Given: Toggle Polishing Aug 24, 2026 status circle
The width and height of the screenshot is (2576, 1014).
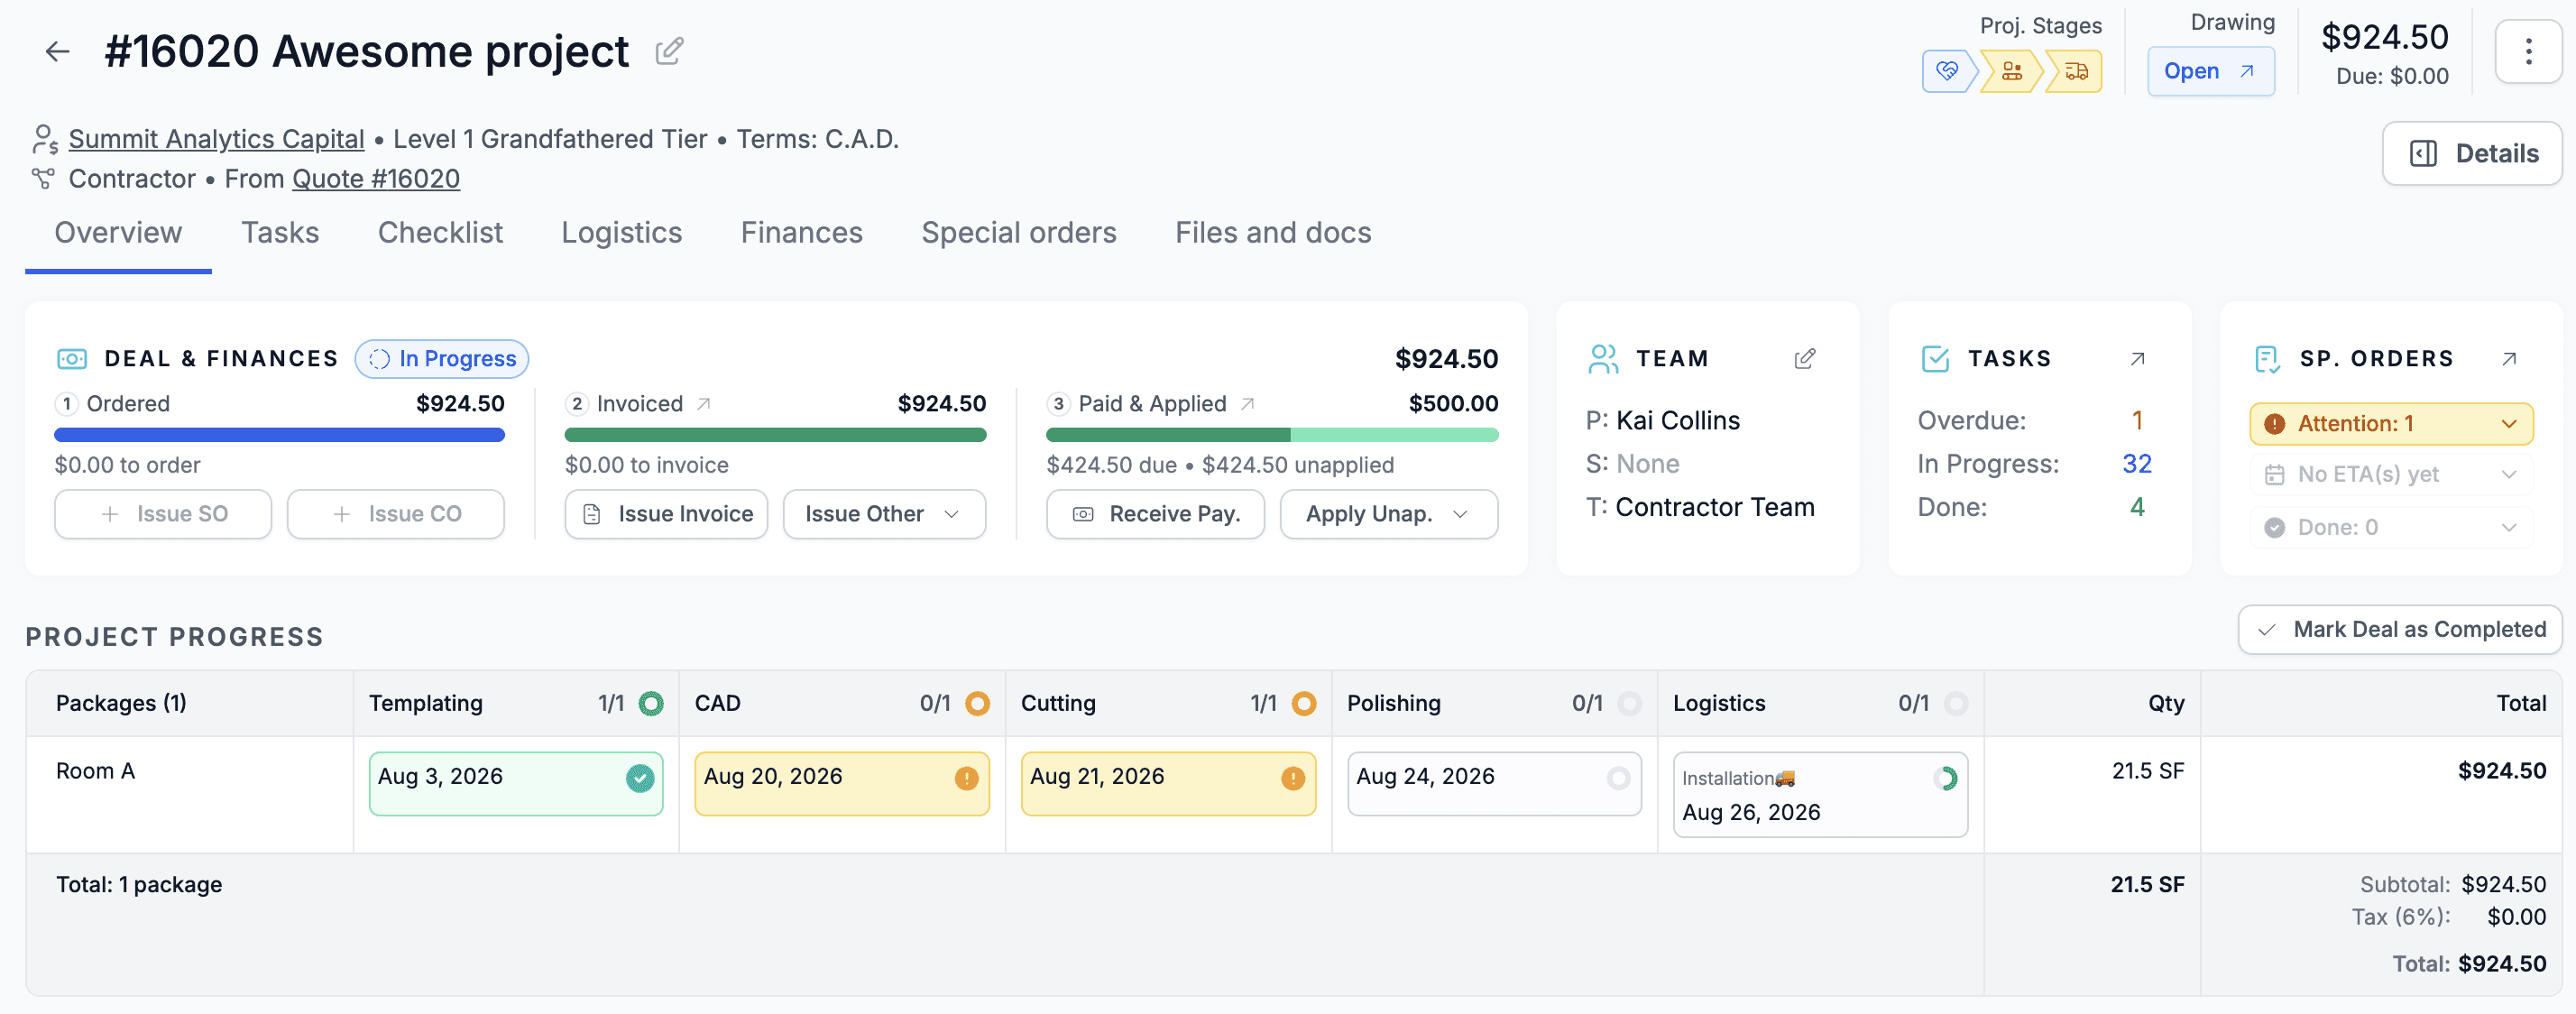Looking at the screenshot, I should 1618,778.
